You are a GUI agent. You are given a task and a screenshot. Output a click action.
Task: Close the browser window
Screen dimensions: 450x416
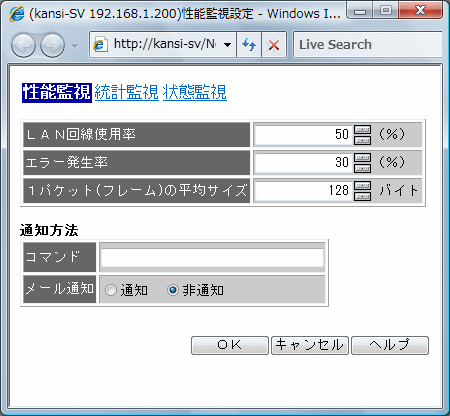click(x=420, y=10)
